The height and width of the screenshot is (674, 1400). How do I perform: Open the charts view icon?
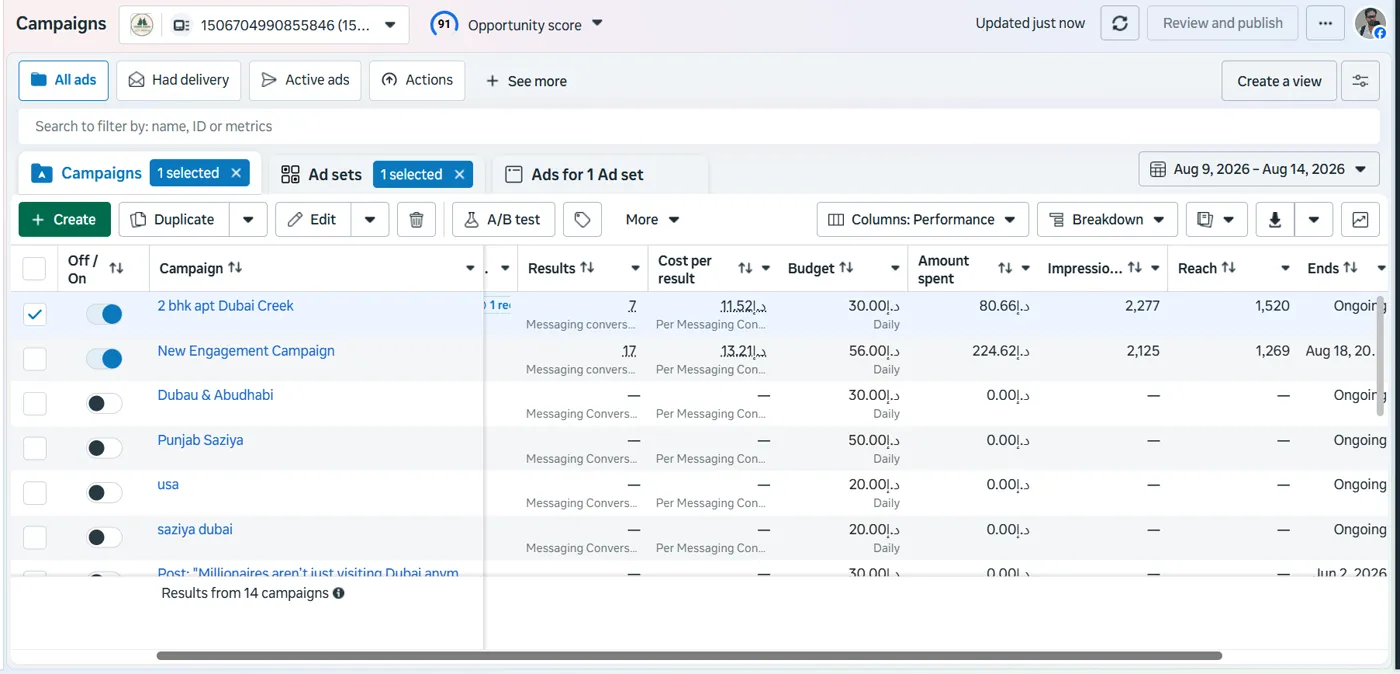coord(1360,220)
